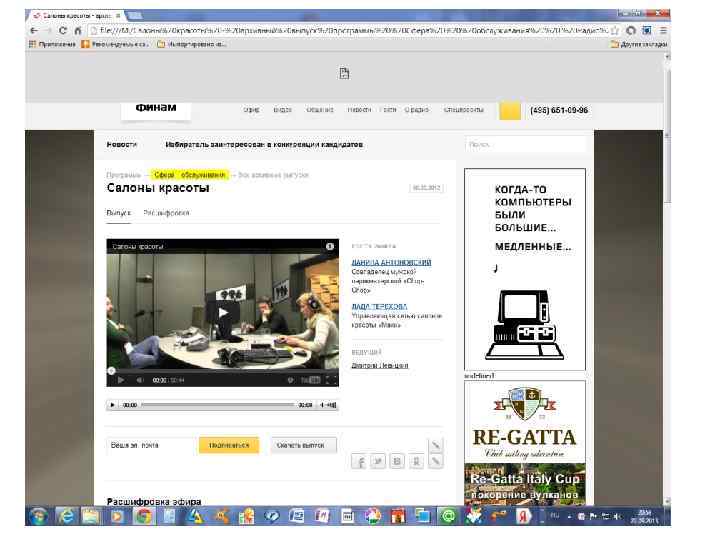Share on Facebook icon
This screenshot has width=720, height=540.
coord(359,461)
